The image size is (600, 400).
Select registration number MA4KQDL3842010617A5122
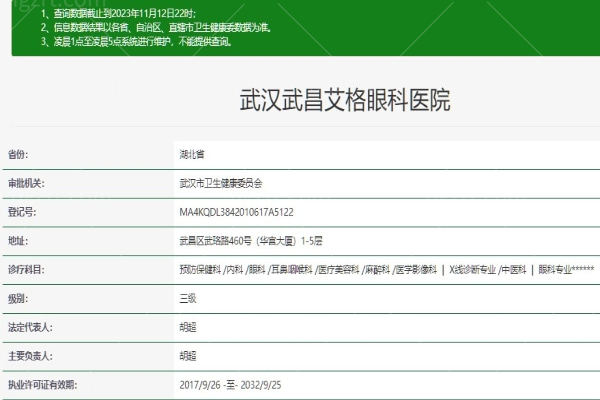click(x=236, y=212)
